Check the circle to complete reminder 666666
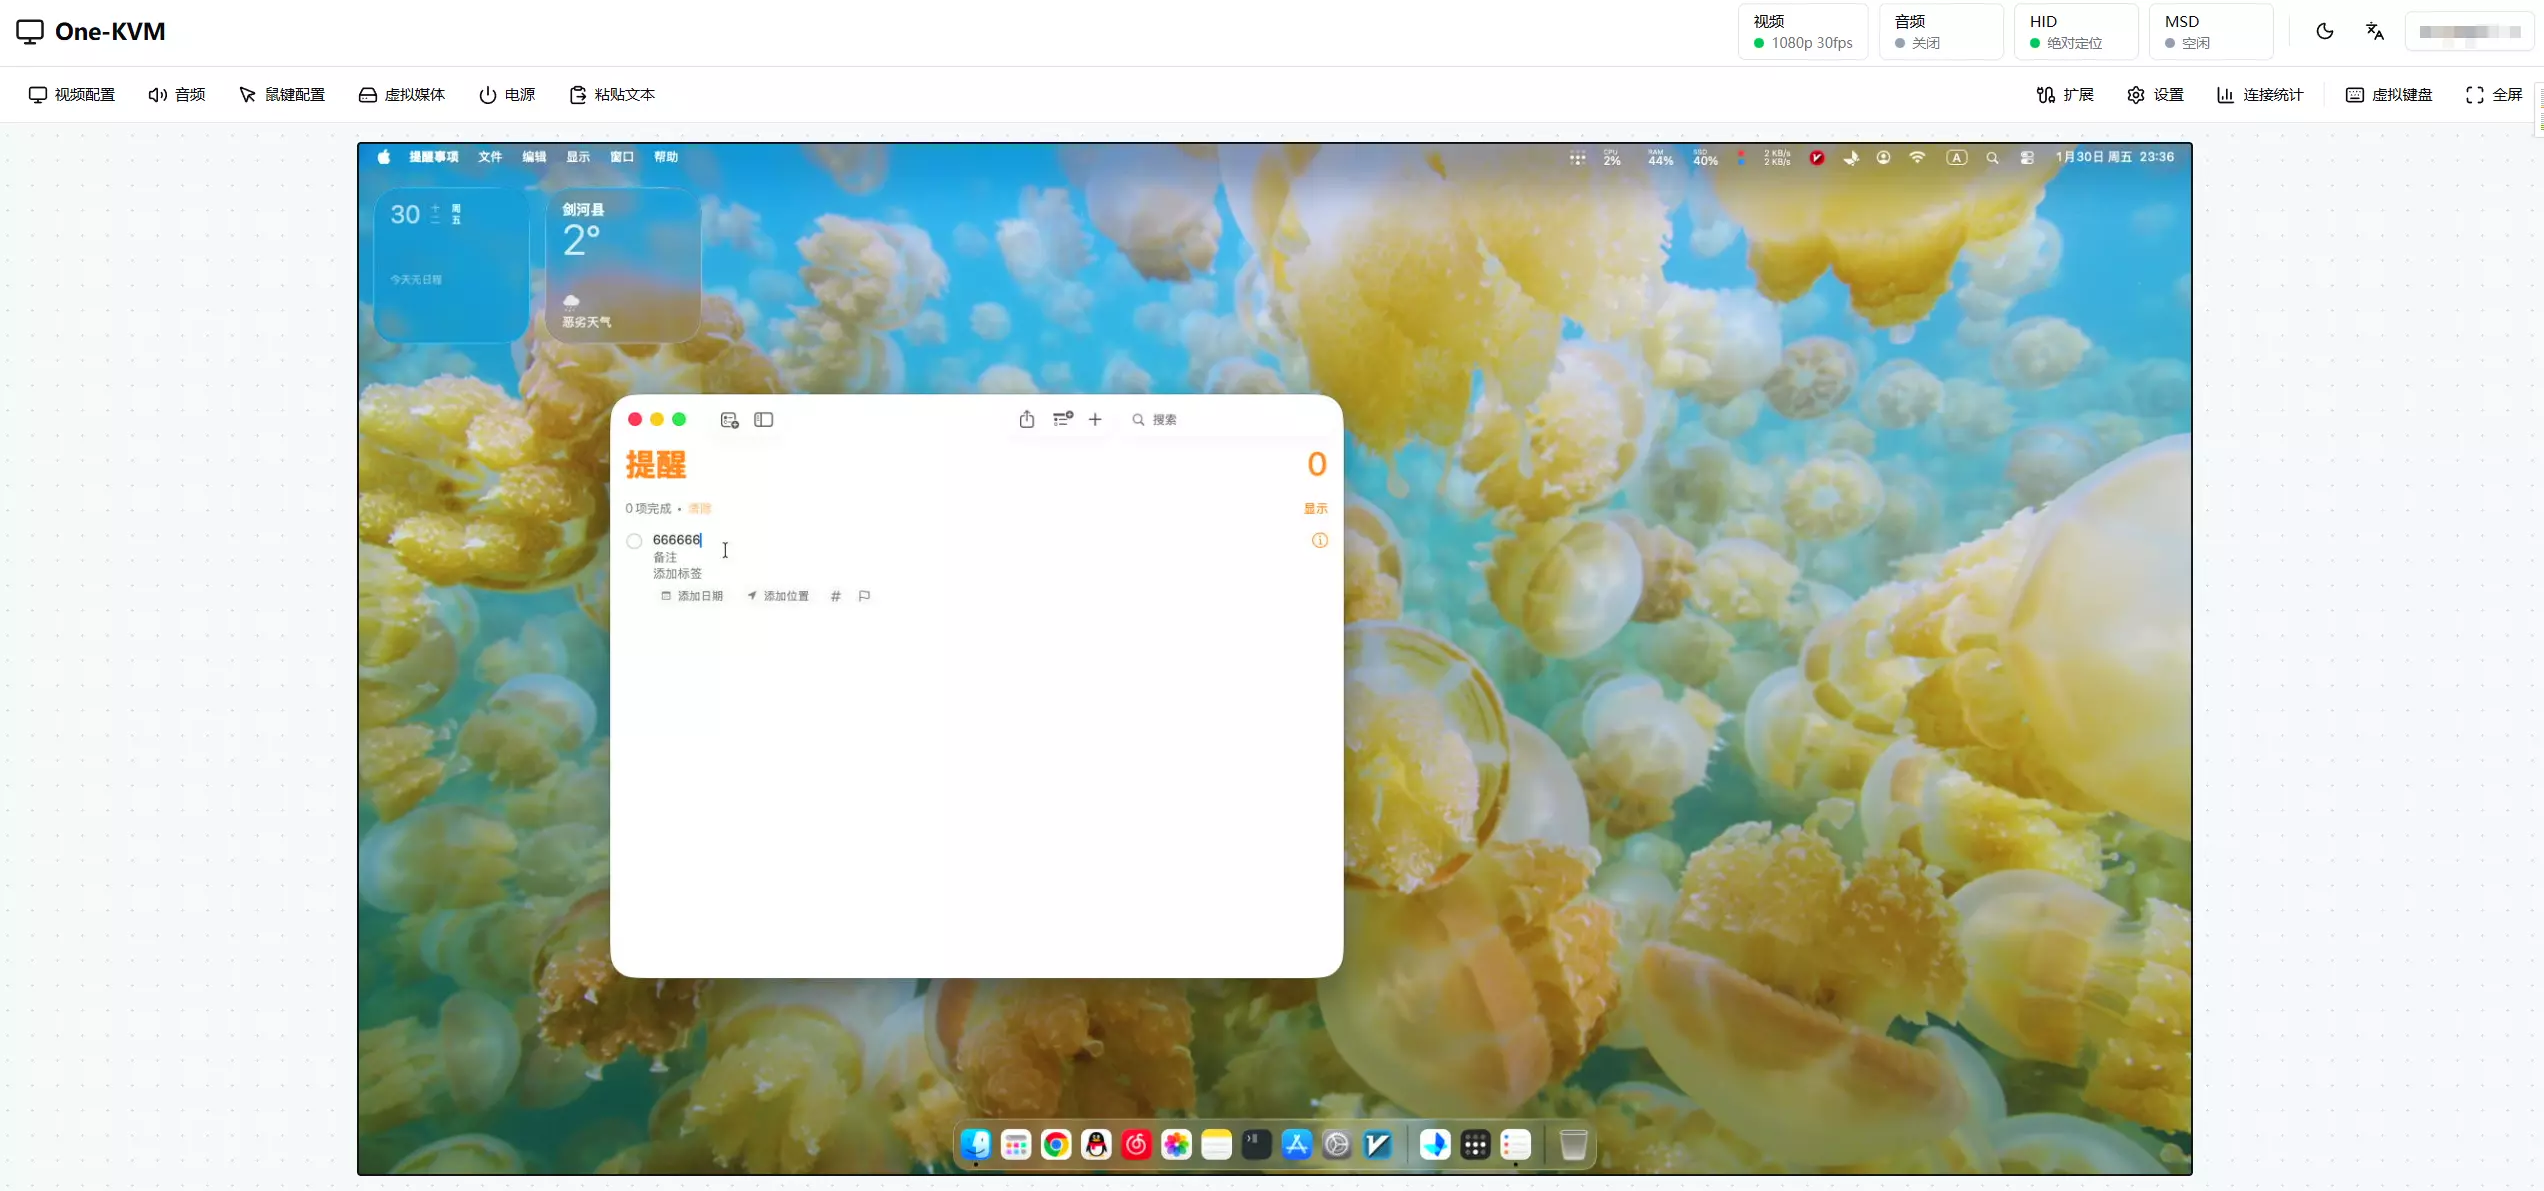Screen dimensions: 2544x1191 634,540
